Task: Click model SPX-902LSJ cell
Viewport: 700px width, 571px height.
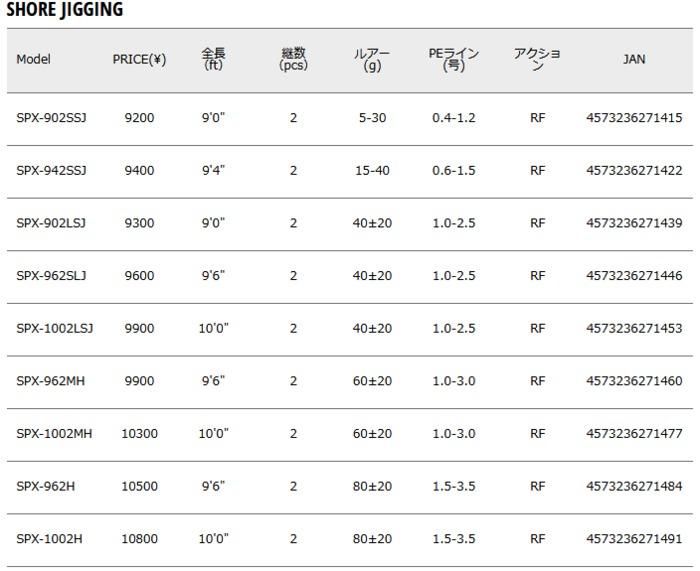Action: (51, 223)
